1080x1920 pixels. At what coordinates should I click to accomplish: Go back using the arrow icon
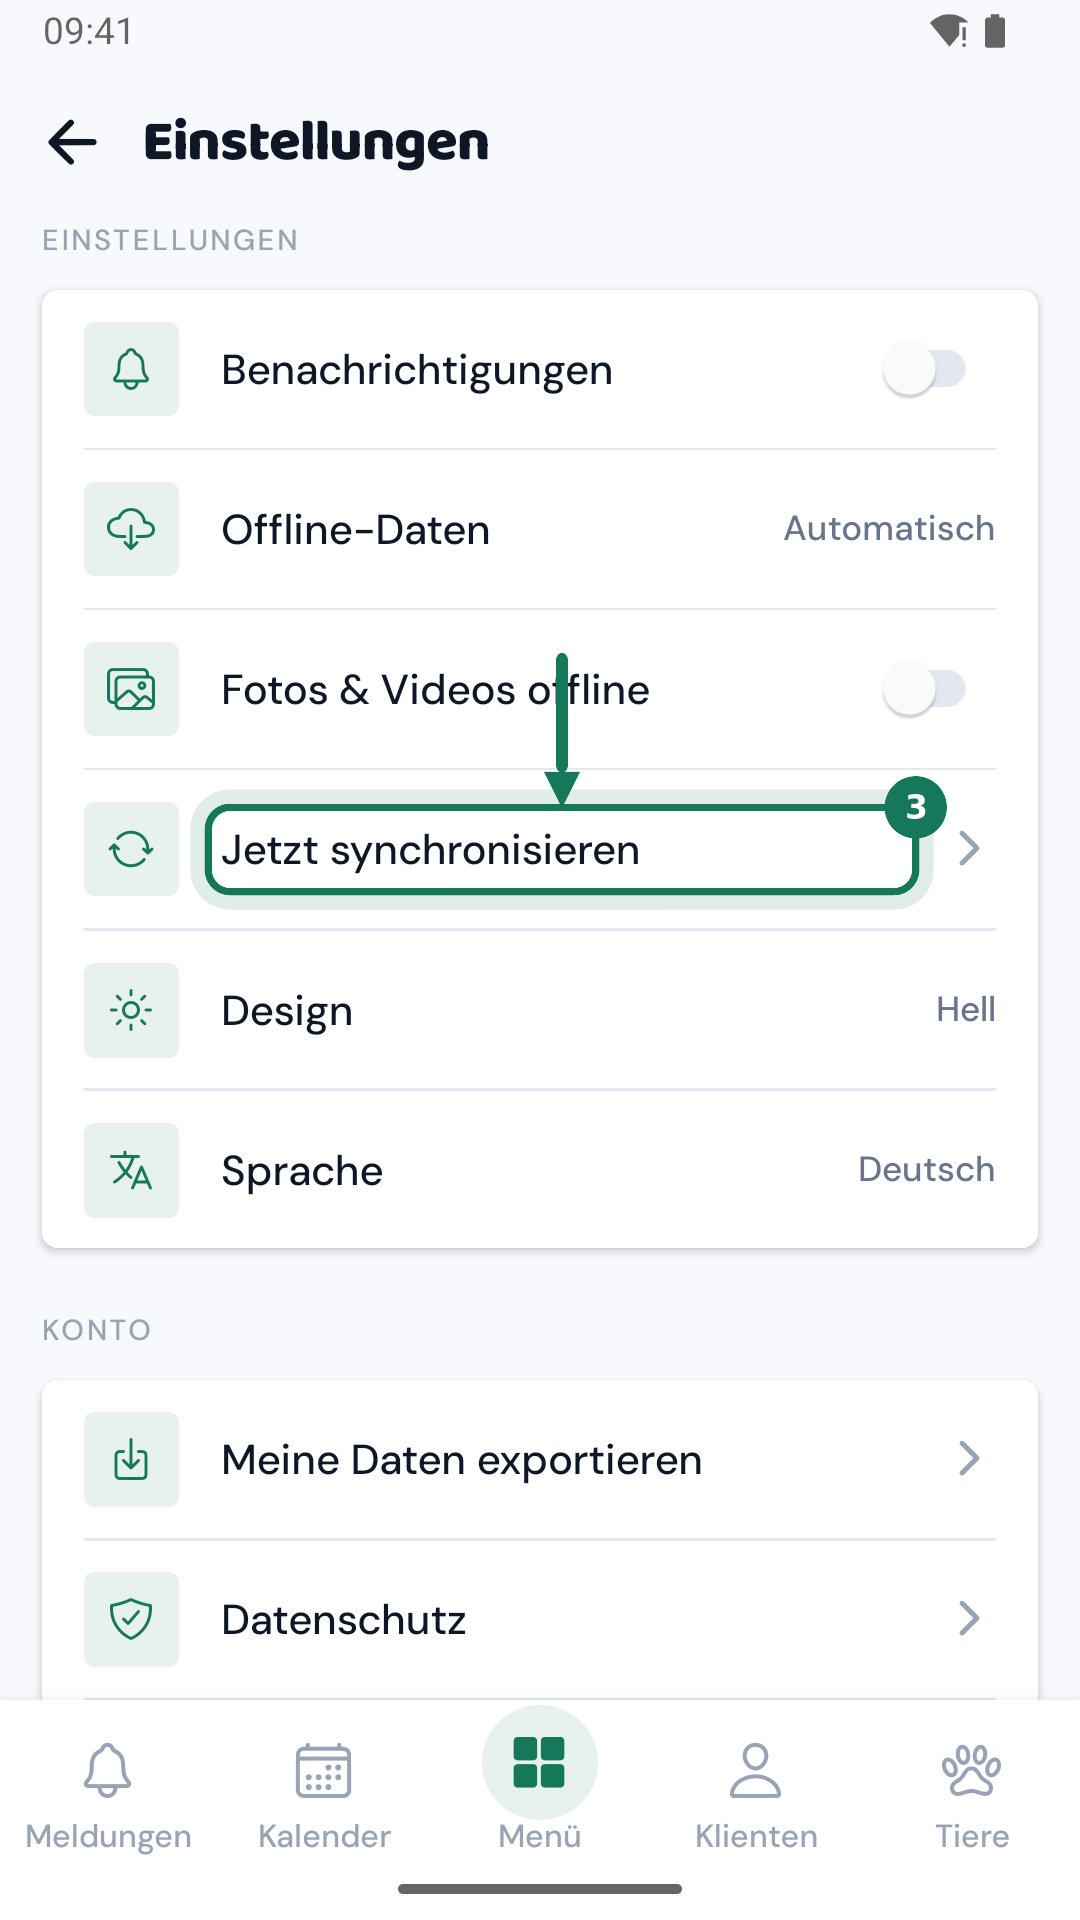[x=72, y=142]
